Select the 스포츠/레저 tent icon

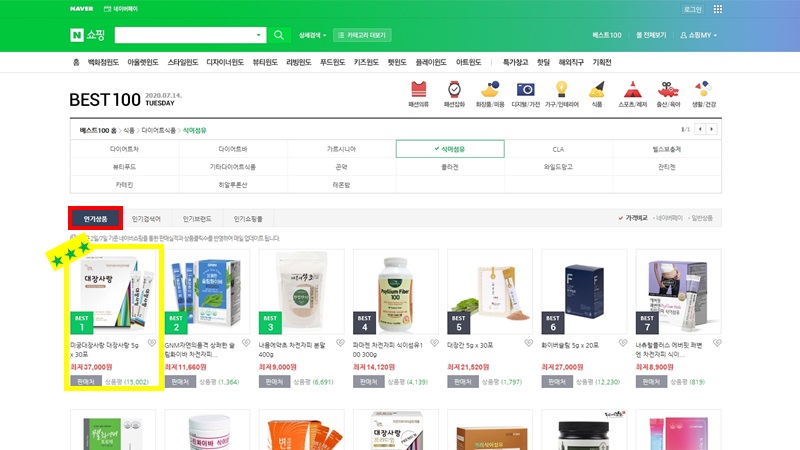click(633, 94)
